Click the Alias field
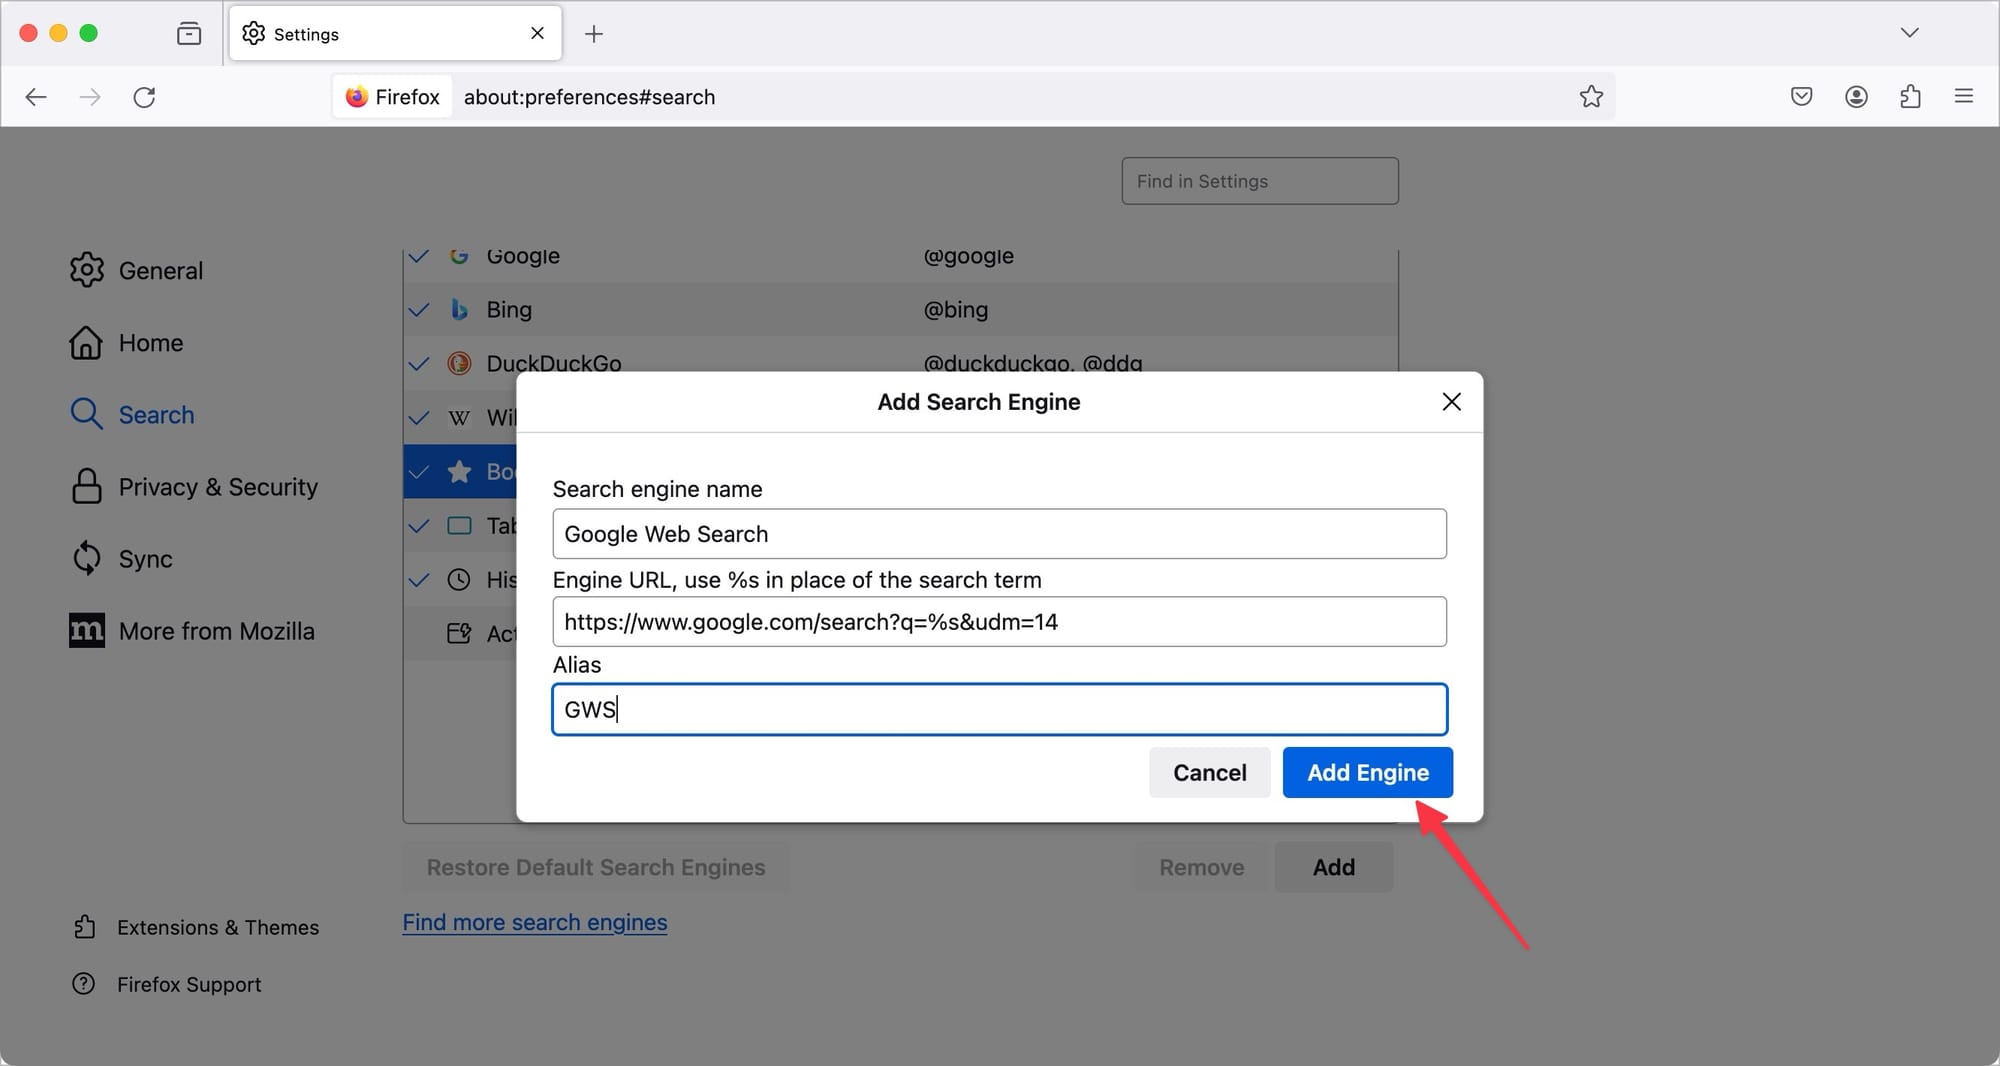The width and height of the screenshot is (2000, 1066). [x=999, y=710]
